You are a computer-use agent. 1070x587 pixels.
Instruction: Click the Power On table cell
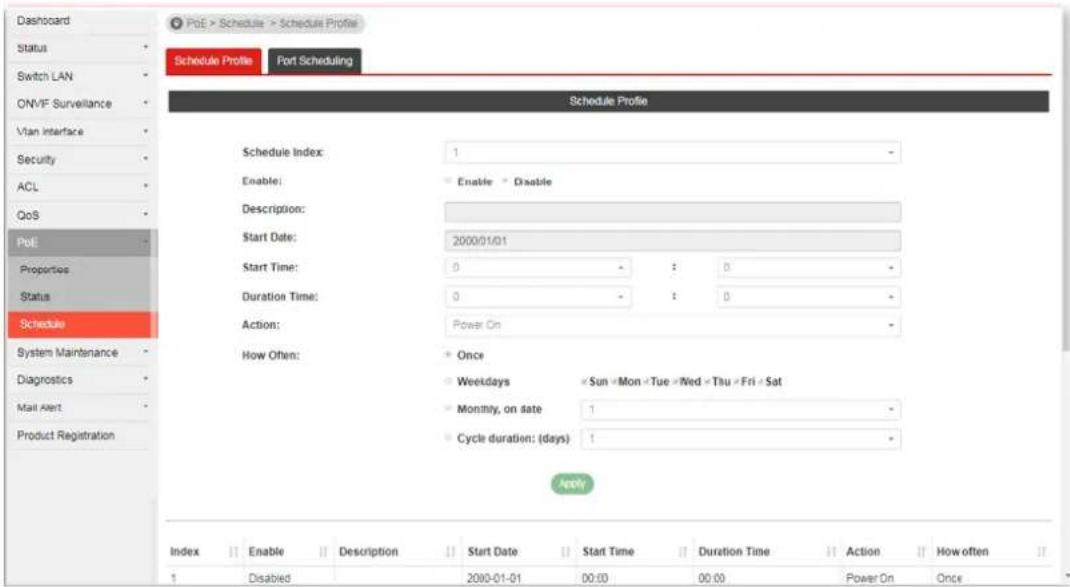click(x=869, y=578)
